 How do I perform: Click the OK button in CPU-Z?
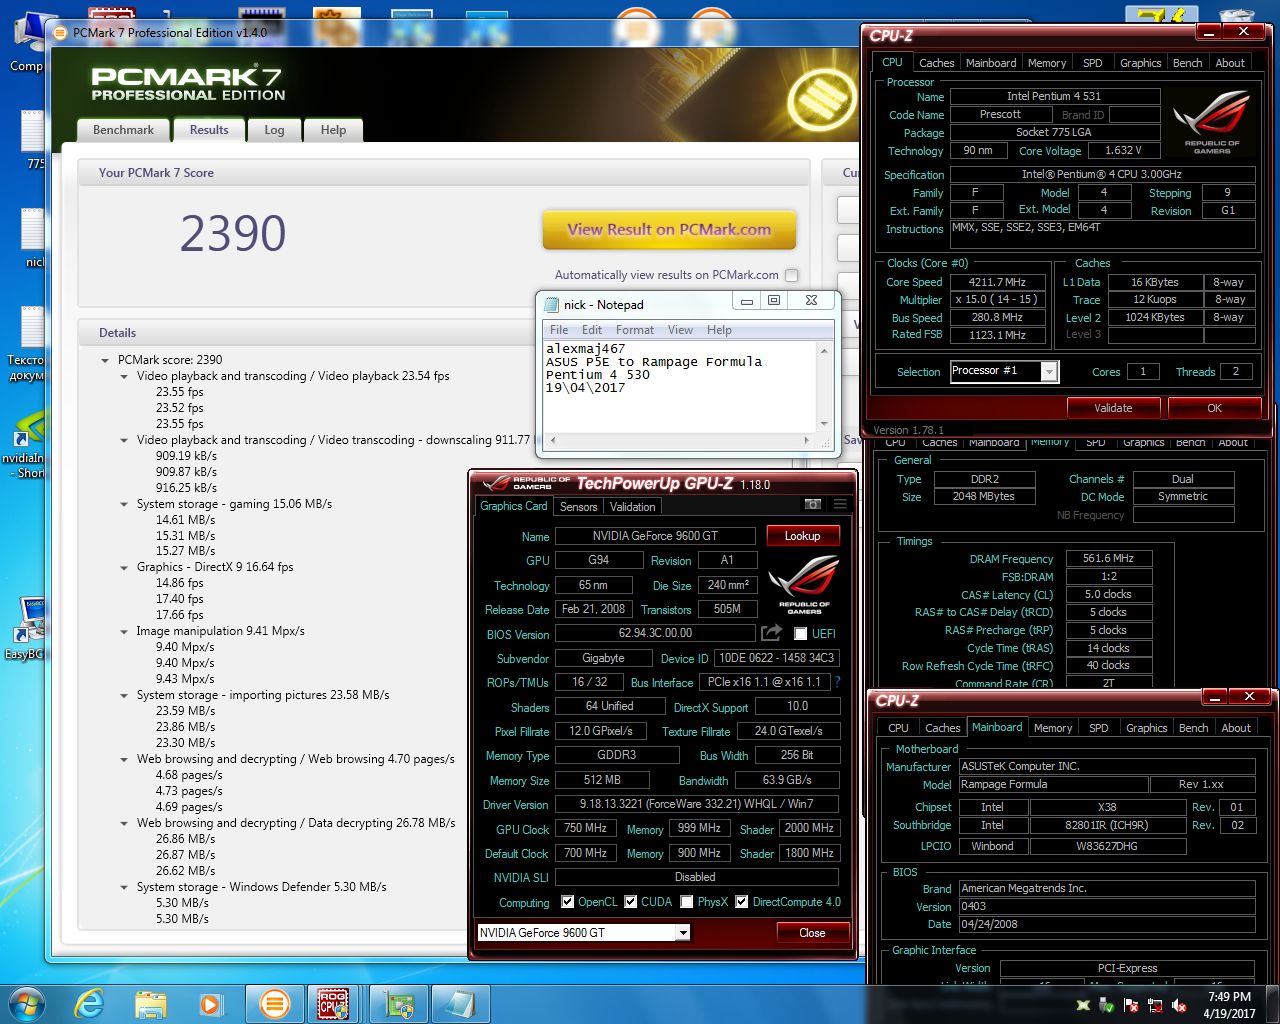tap(1214, 408)
